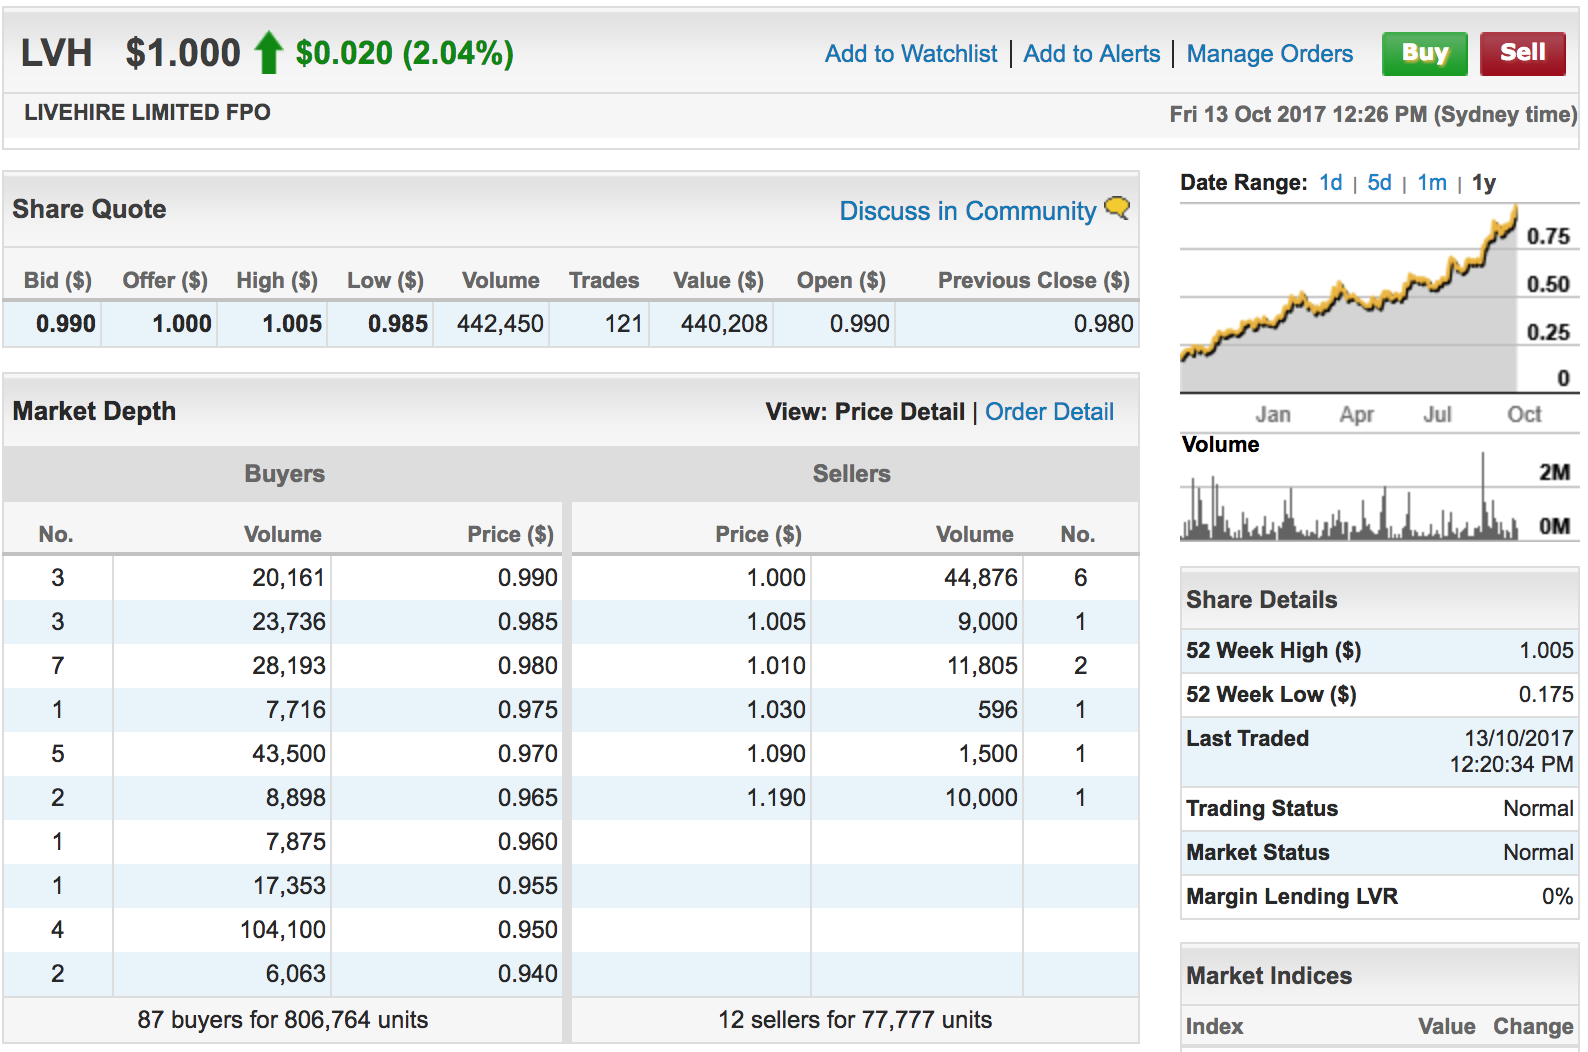Click '12 sellers for 77,777 units' summary
The image size is (1588, 1052).
(855, 1020)
